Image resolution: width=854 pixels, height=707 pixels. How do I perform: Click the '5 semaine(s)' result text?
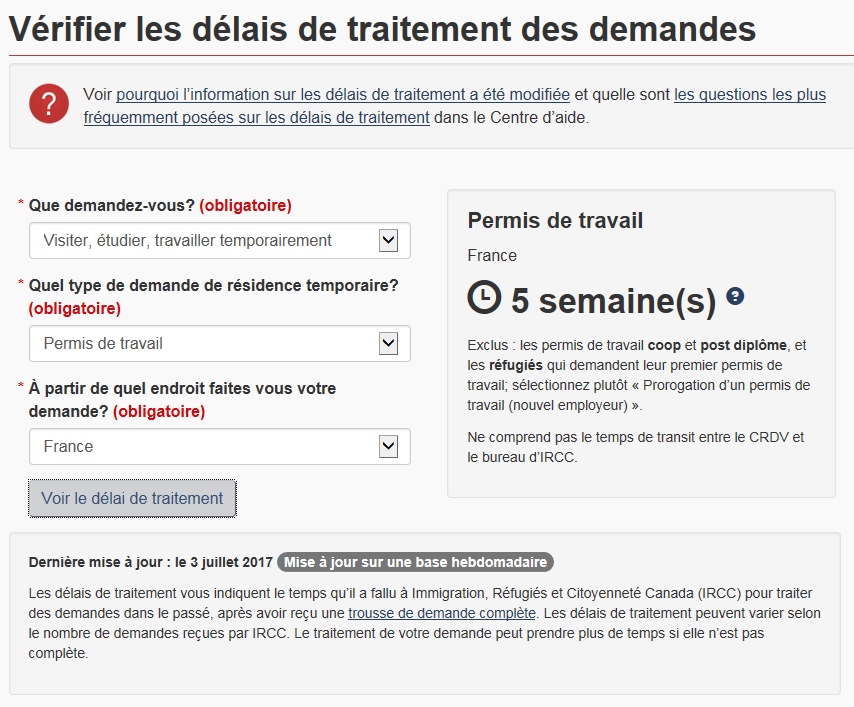pyautogui.click(x=613, y=299)
